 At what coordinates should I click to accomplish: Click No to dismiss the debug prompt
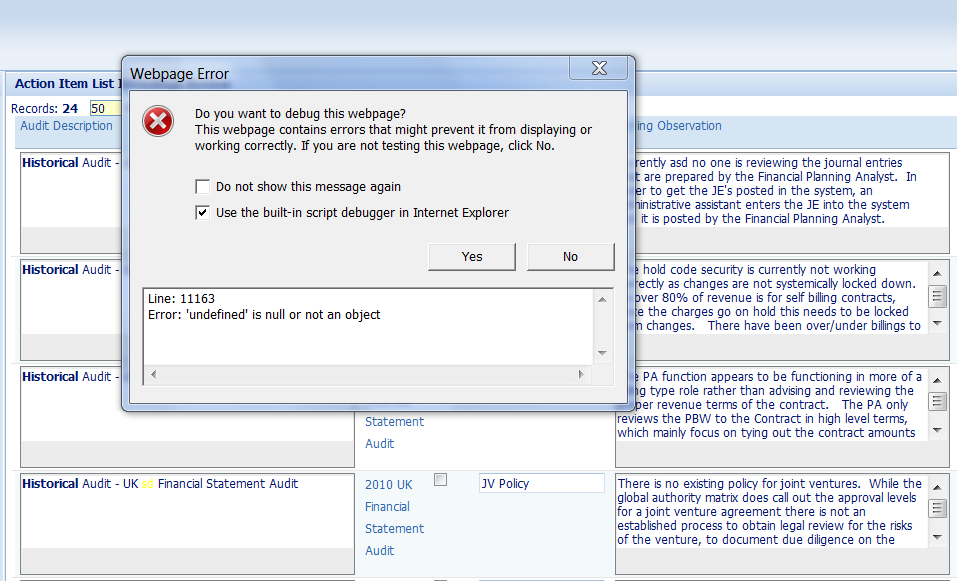(x=570, y=257)
